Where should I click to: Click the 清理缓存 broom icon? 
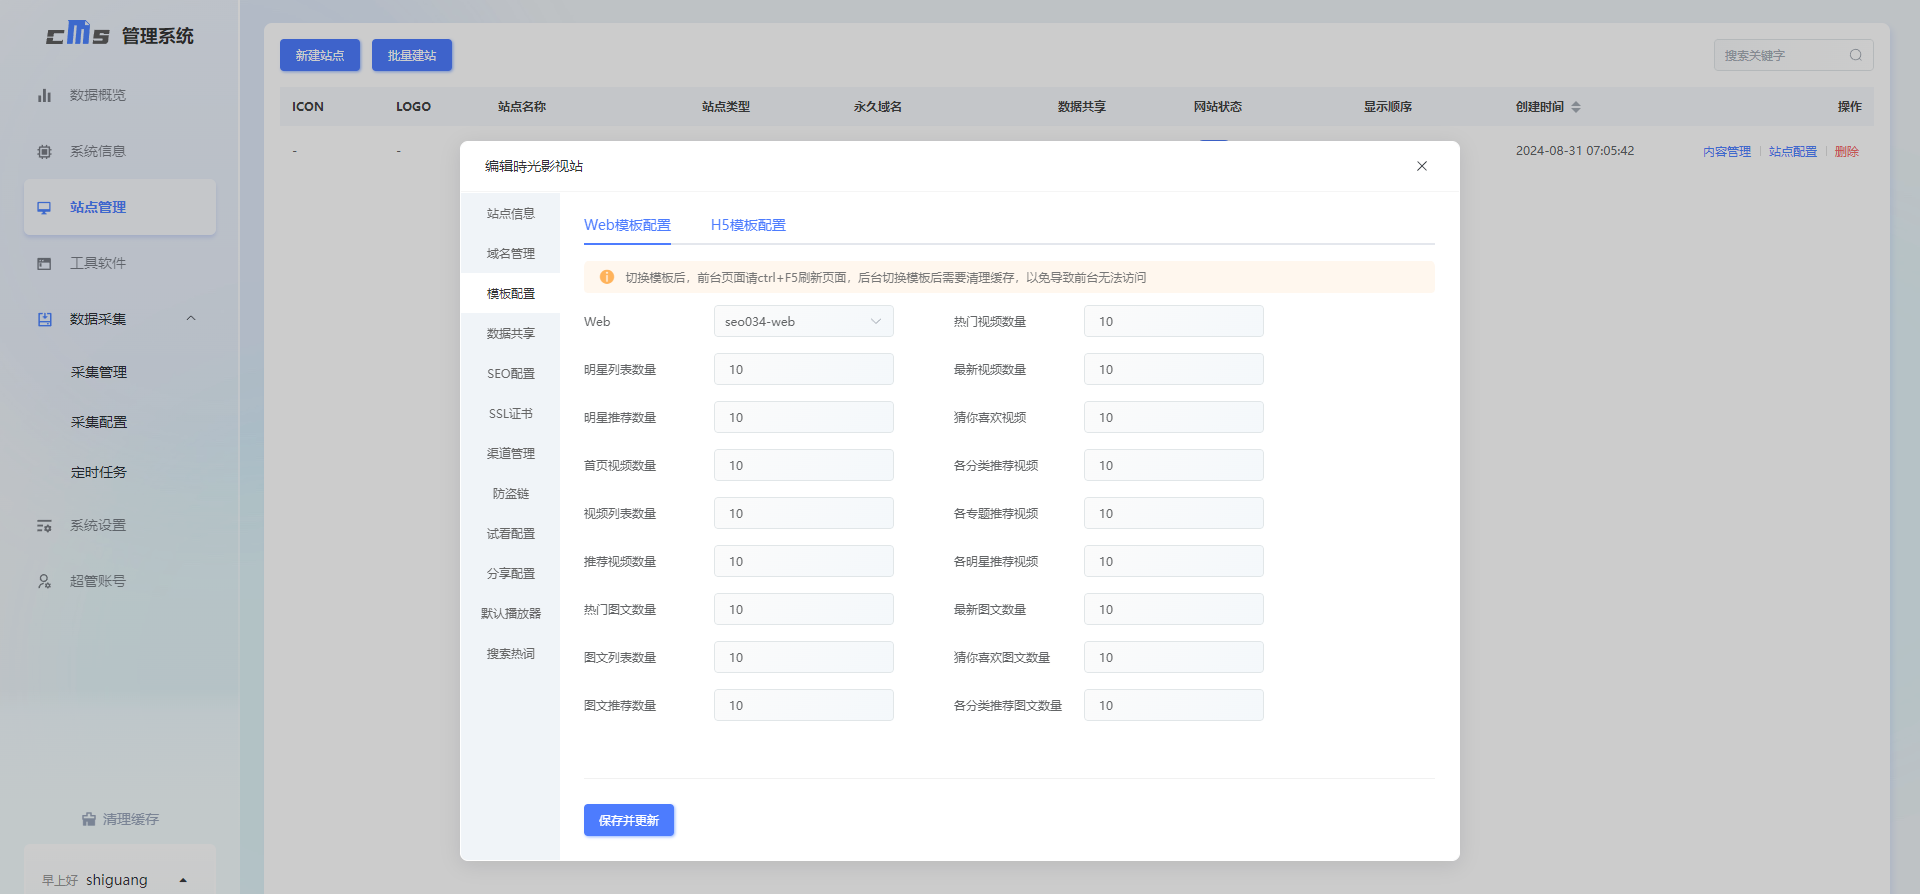pyautogui.click(x=89, y=819)
